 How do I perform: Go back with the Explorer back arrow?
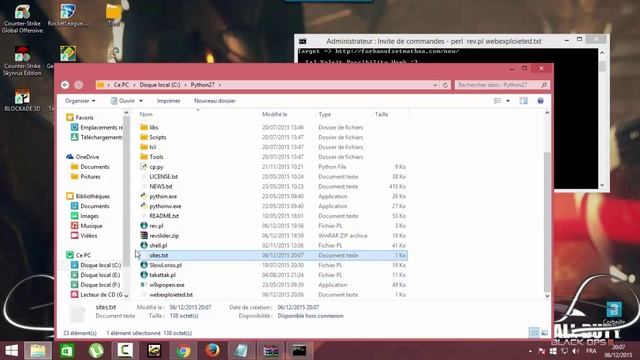(65, 84)
